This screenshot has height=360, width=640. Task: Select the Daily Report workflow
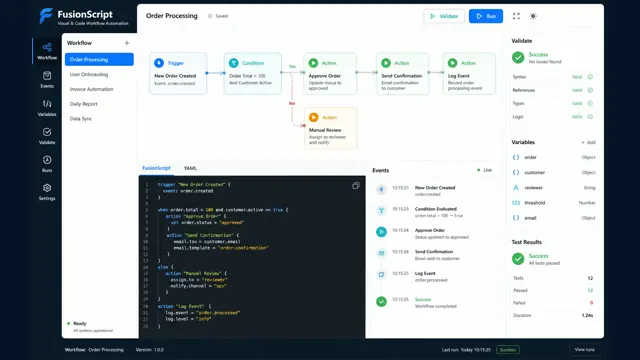click(84, 104)
